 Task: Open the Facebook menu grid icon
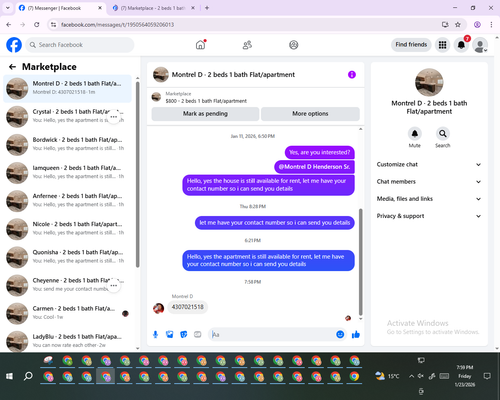442,45
